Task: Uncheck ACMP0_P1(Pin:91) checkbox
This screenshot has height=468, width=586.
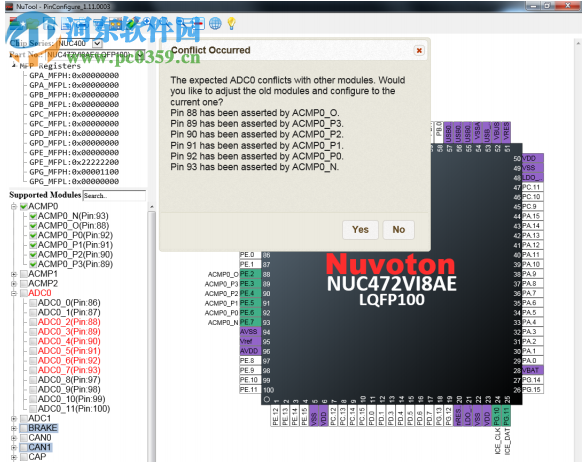Action: click(x=33, y=245)
